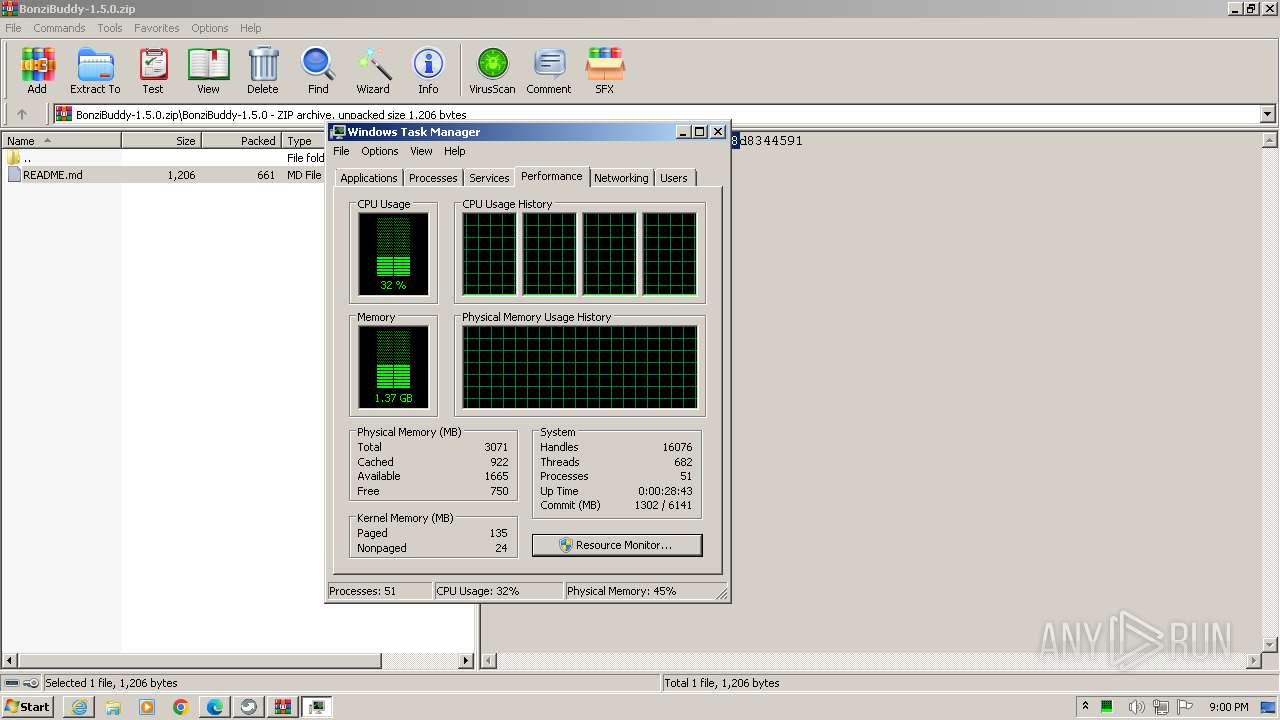Switch to the Applications tab
The height and width of the screenshot is (720, 1280).
(x=369, y=178)
